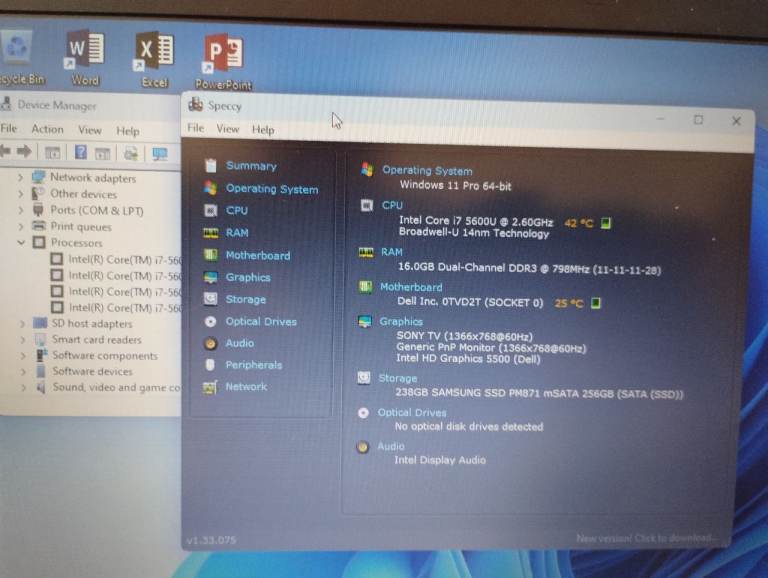Click the motherboard temperature indicator icon
Viewport: 768px width, 578px height.
596,303
